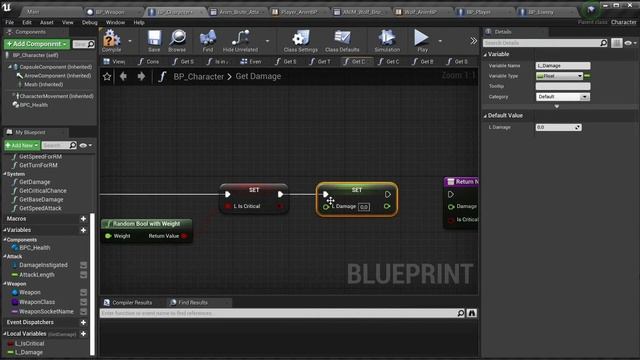640x360 pixels.
Task: Save the blueprint with the Save icon
Action: [x=154, y=41]
